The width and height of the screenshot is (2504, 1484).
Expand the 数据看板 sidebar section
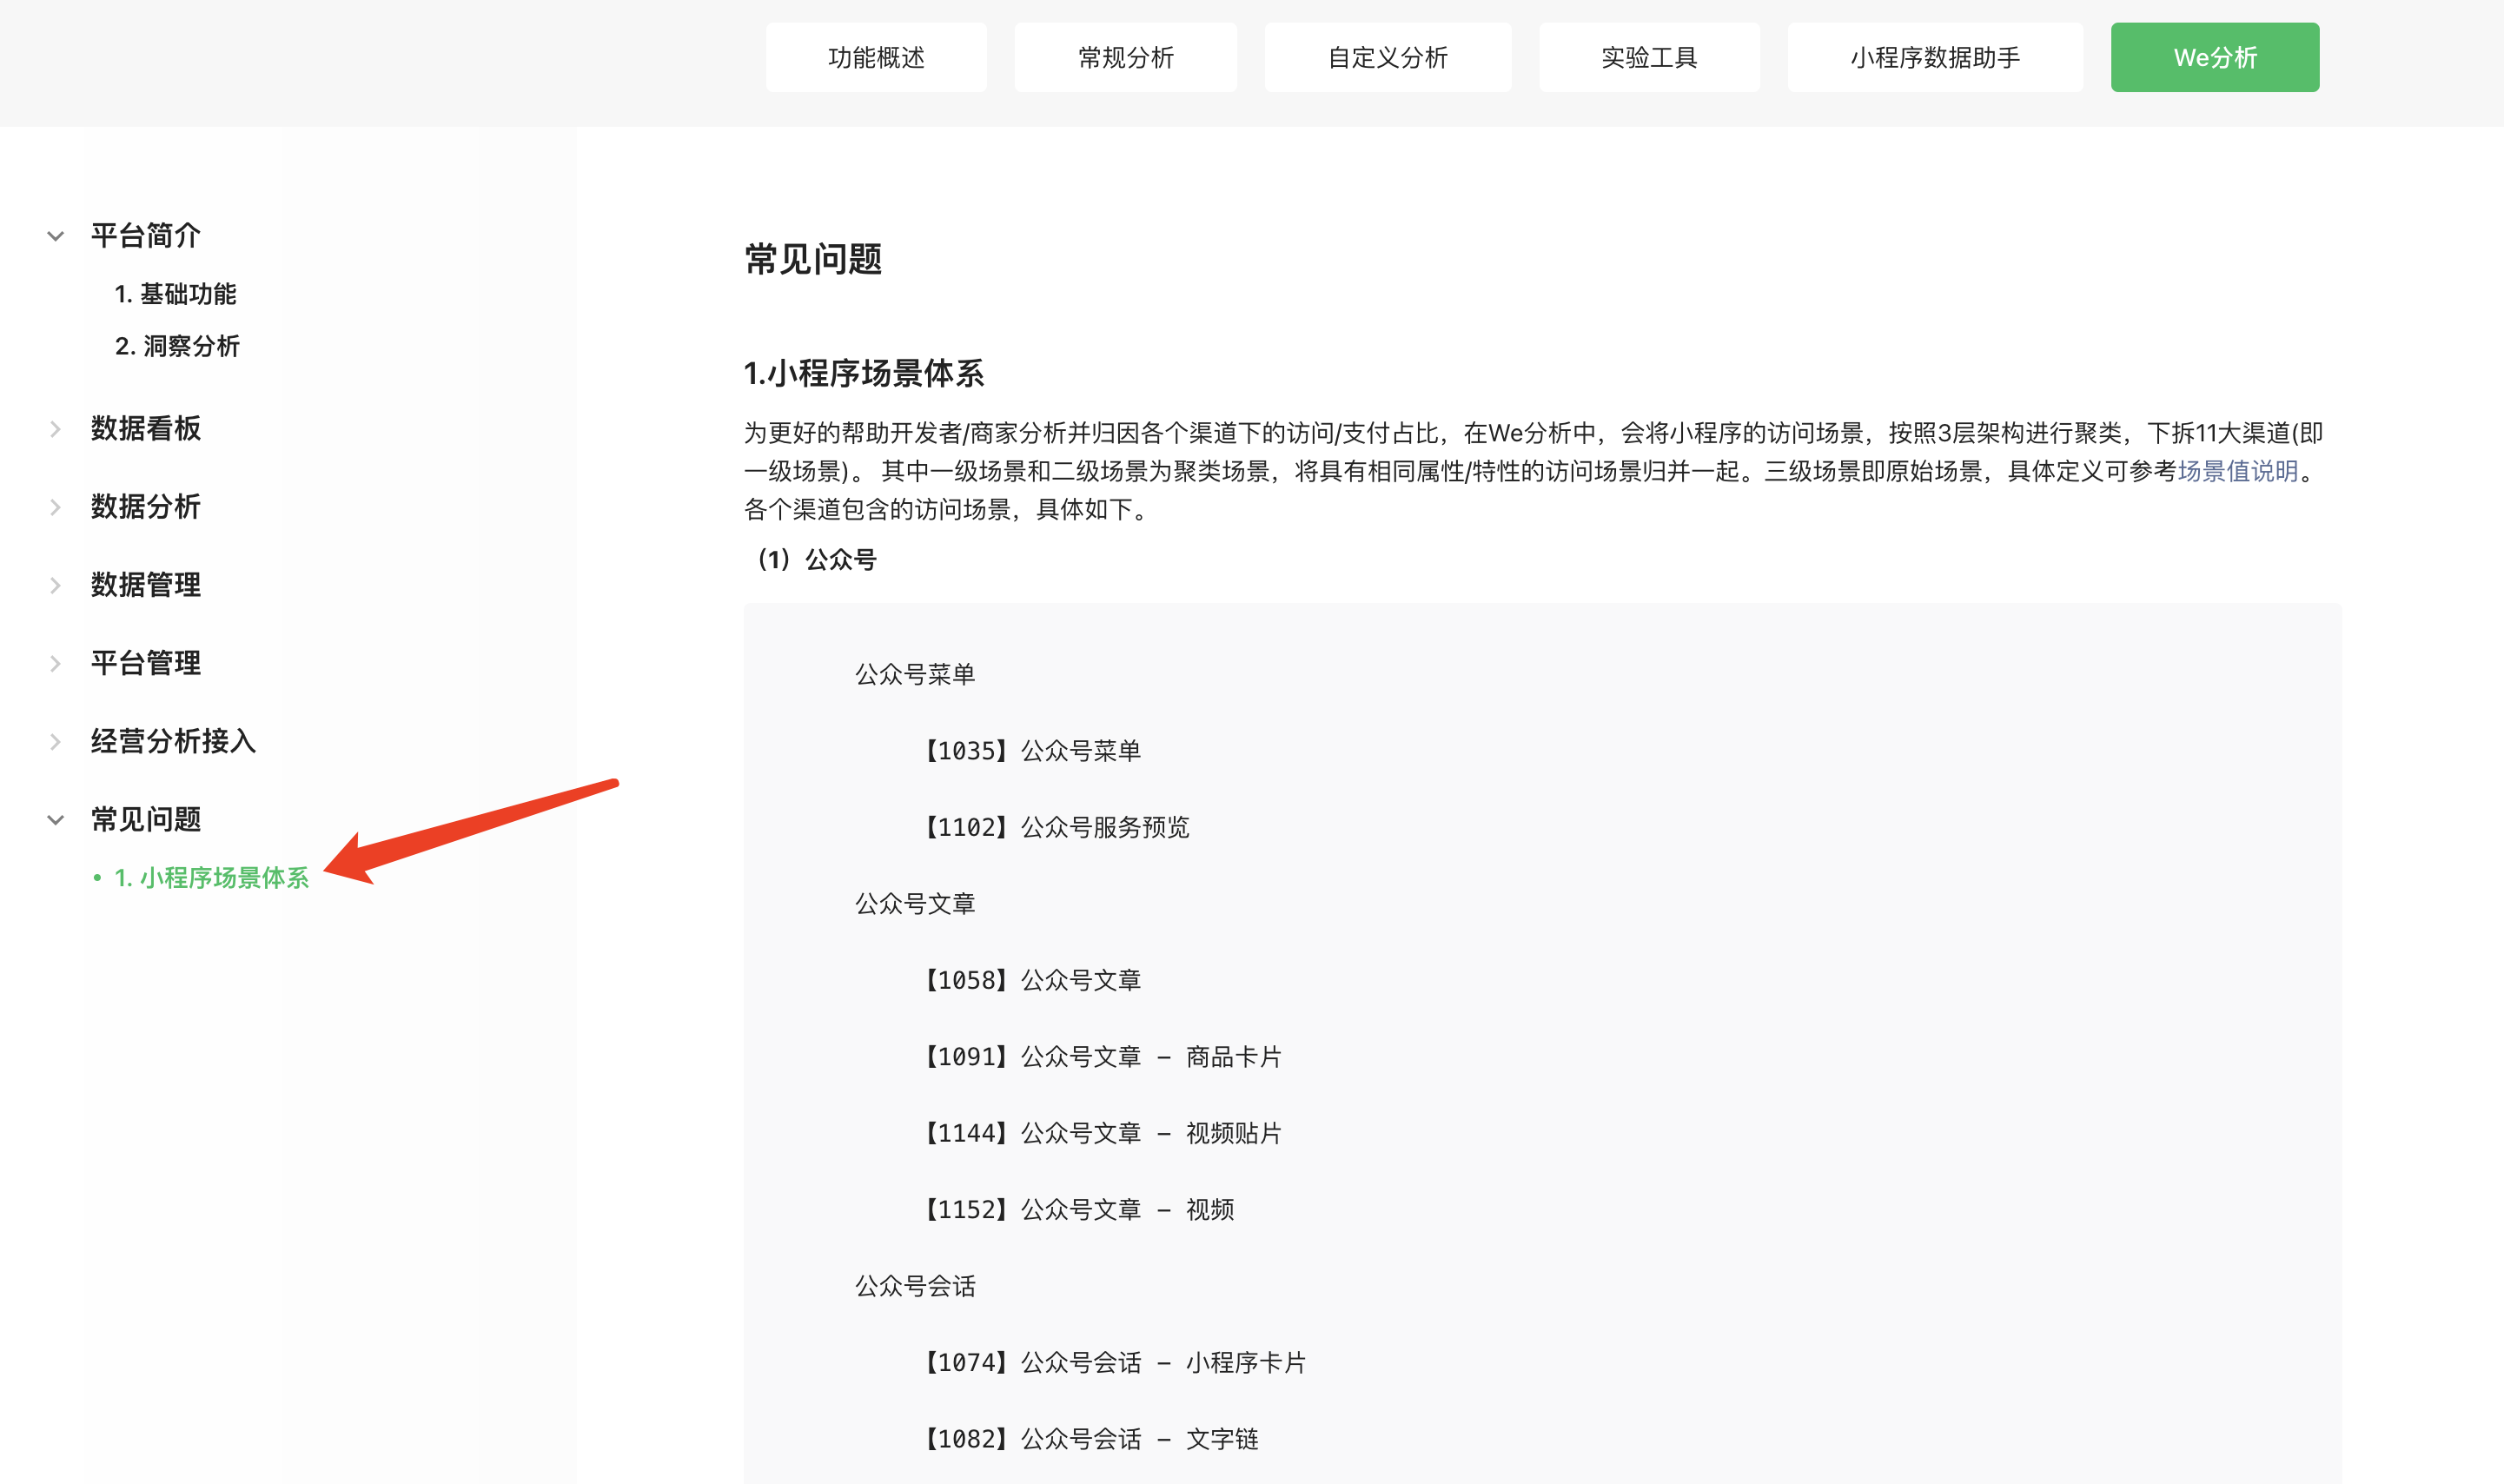pyautogui.click(x=56, y=429)
